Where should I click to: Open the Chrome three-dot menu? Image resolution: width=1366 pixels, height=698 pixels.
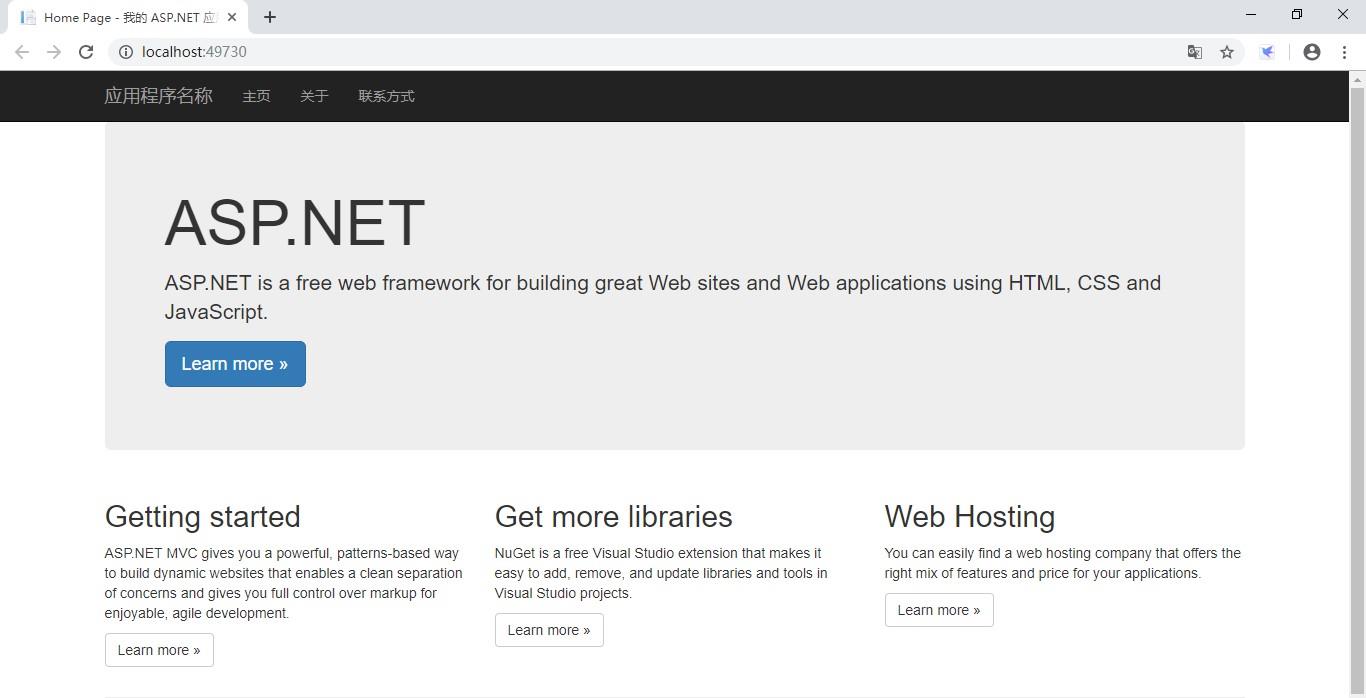[x=1344, y=52]
